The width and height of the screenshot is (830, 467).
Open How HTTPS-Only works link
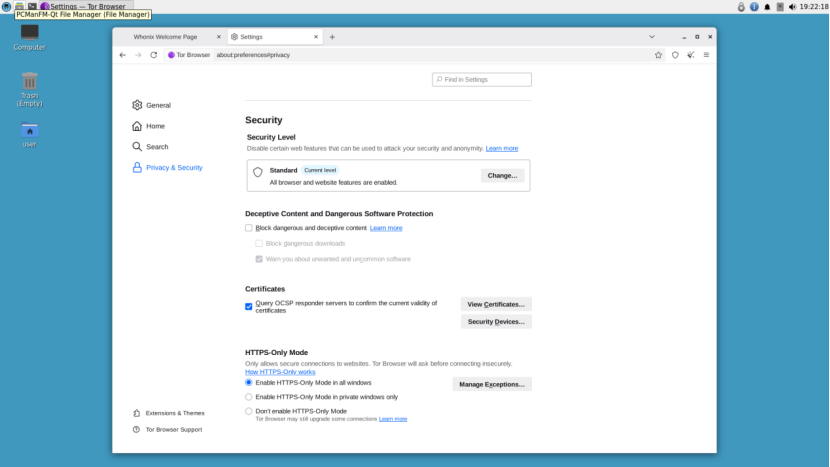coord(280,372)
